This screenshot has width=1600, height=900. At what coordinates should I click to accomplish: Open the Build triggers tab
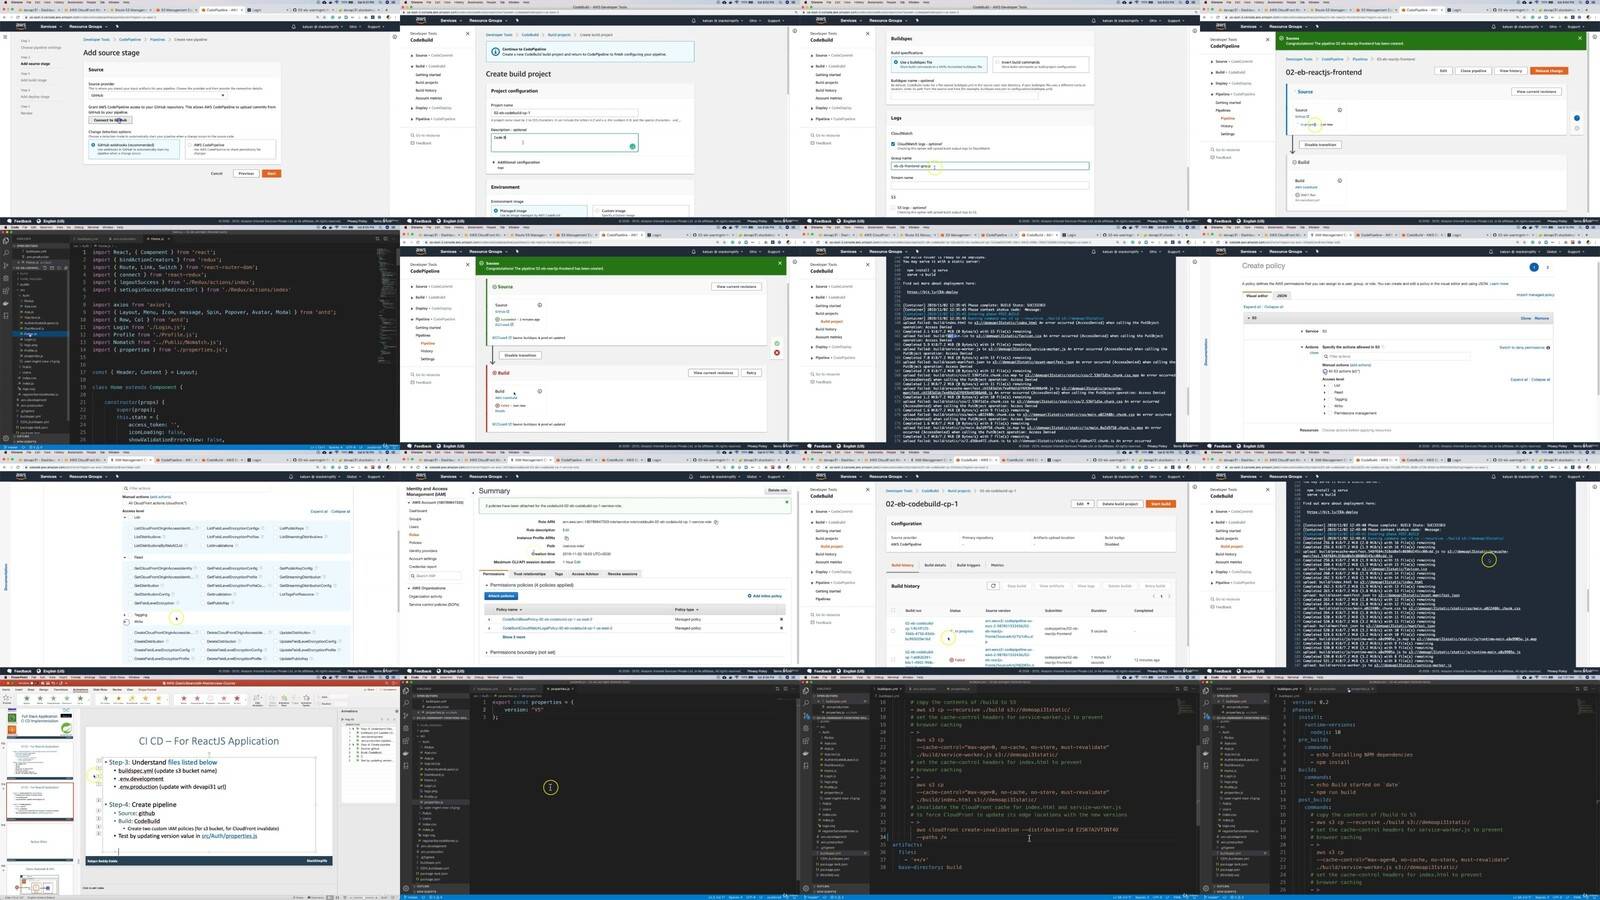pyautogui.click(x=968, y=565)
